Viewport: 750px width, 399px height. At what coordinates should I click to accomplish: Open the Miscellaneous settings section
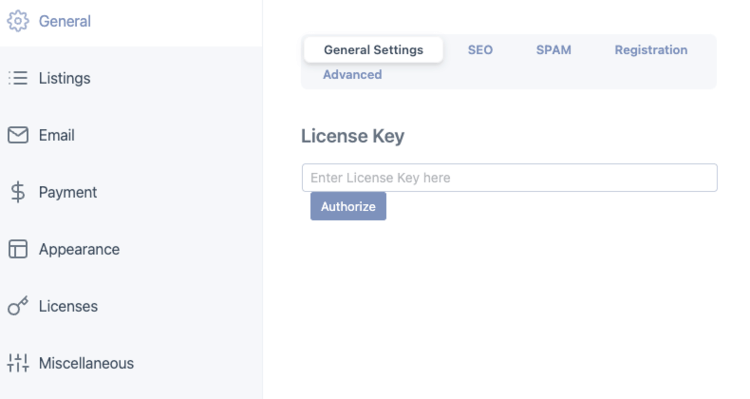(131, 363)
